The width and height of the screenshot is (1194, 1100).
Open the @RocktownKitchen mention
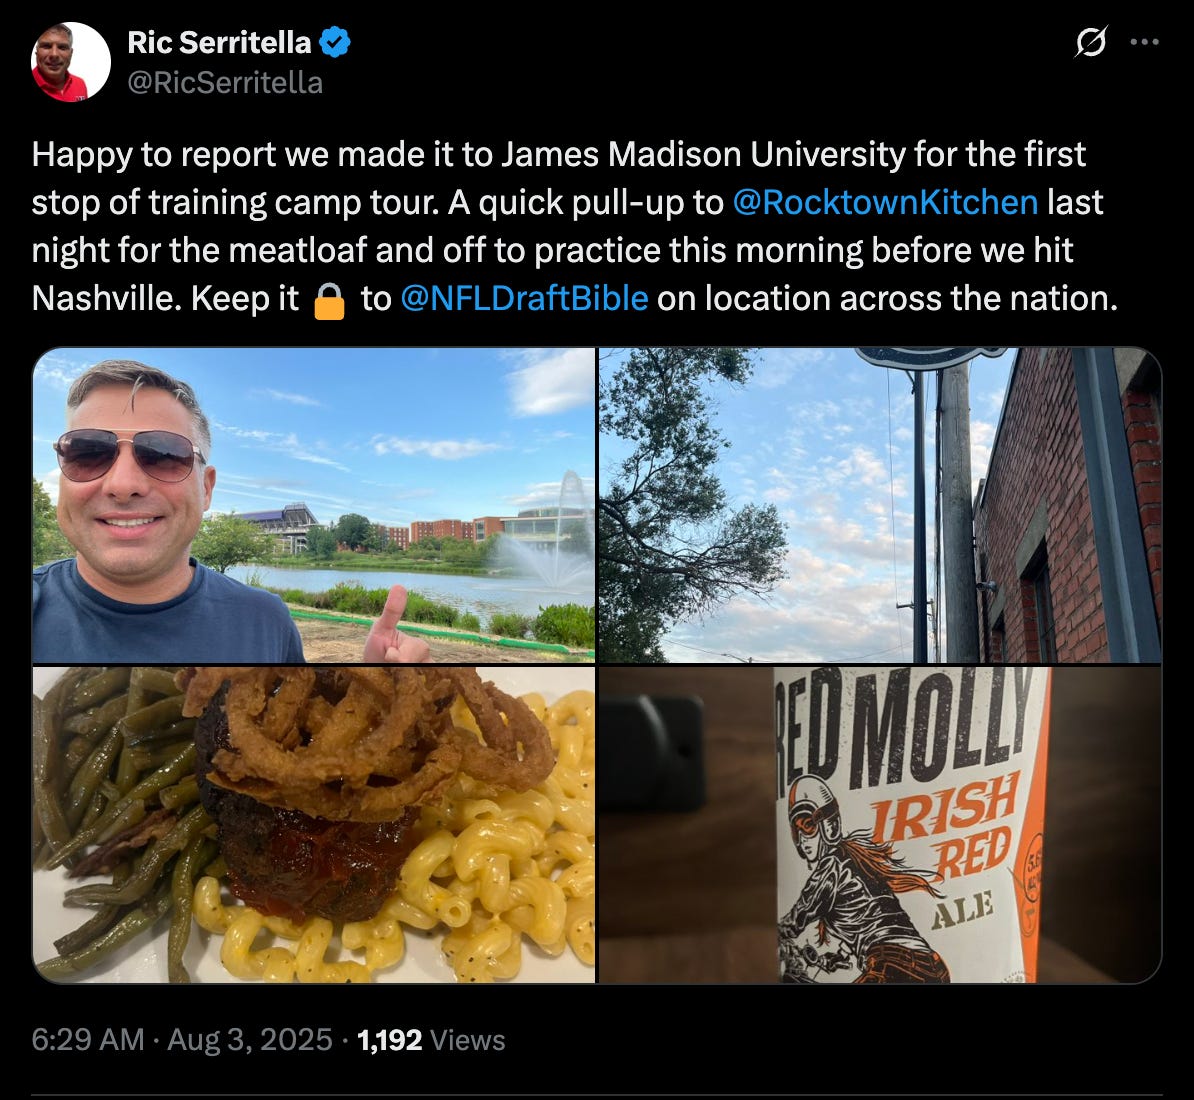coord(885,202)
